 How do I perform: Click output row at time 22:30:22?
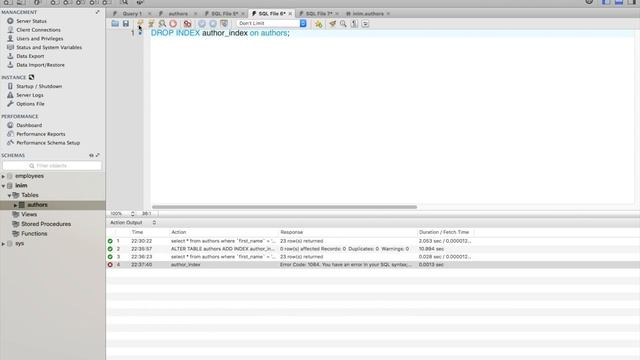372,241
